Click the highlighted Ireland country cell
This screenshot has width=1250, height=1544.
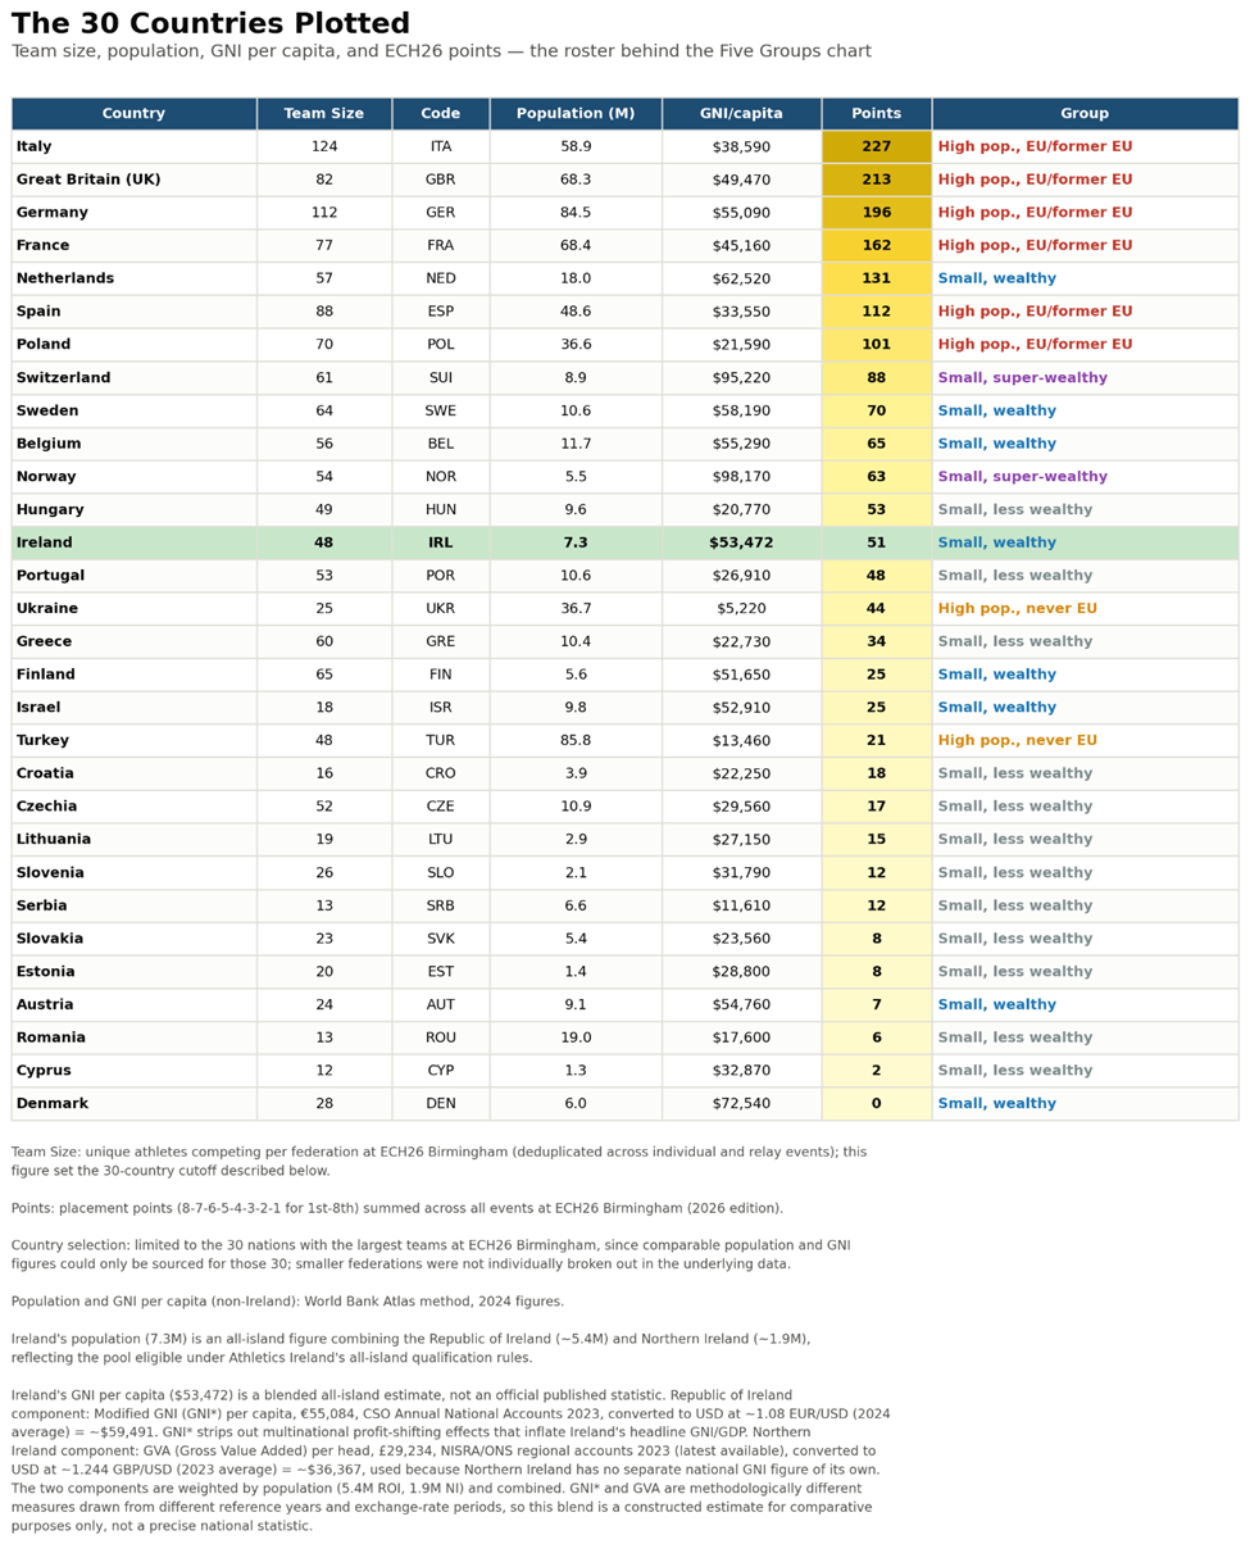pyautogui.click(x=134, y=542)
